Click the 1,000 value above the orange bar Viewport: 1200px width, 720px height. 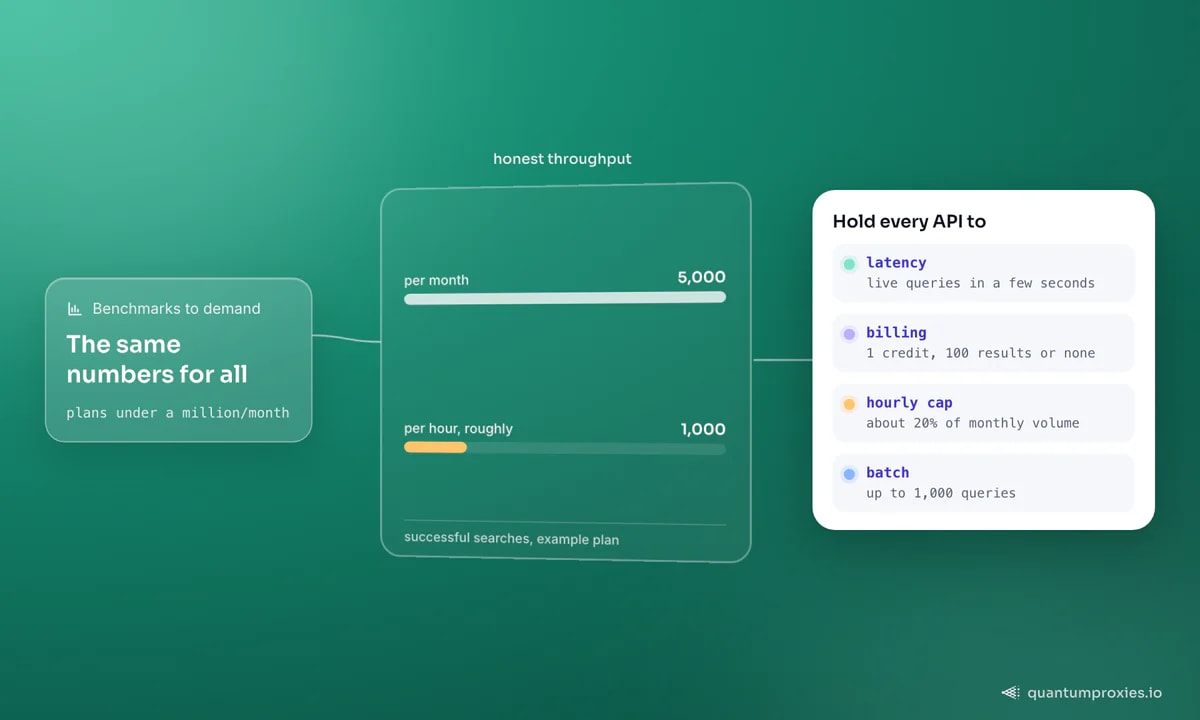[703, 429]
